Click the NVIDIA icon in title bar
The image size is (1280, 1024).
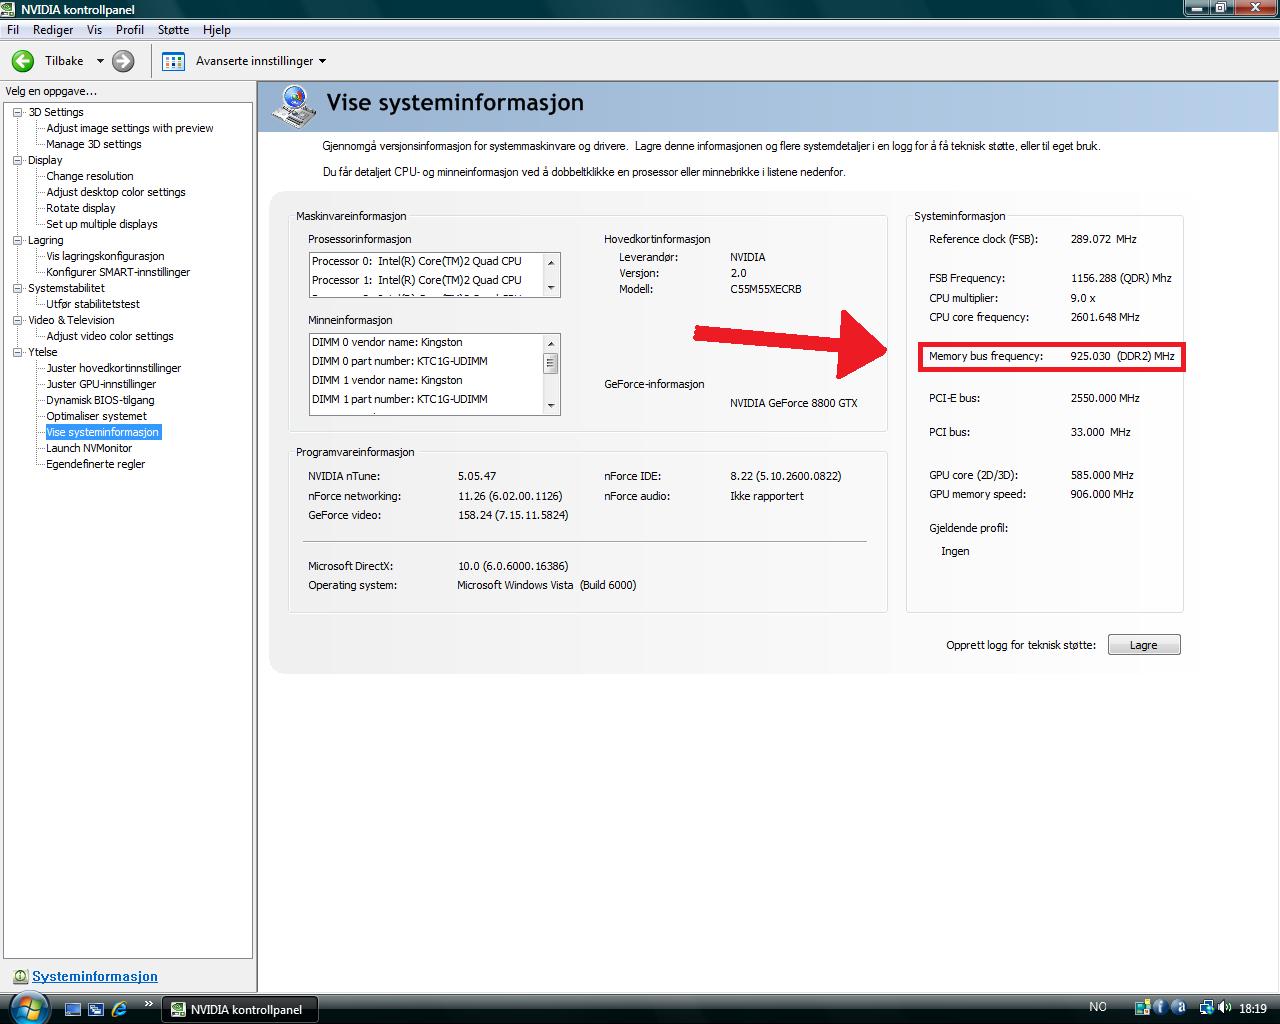click(x=10, y=9)
